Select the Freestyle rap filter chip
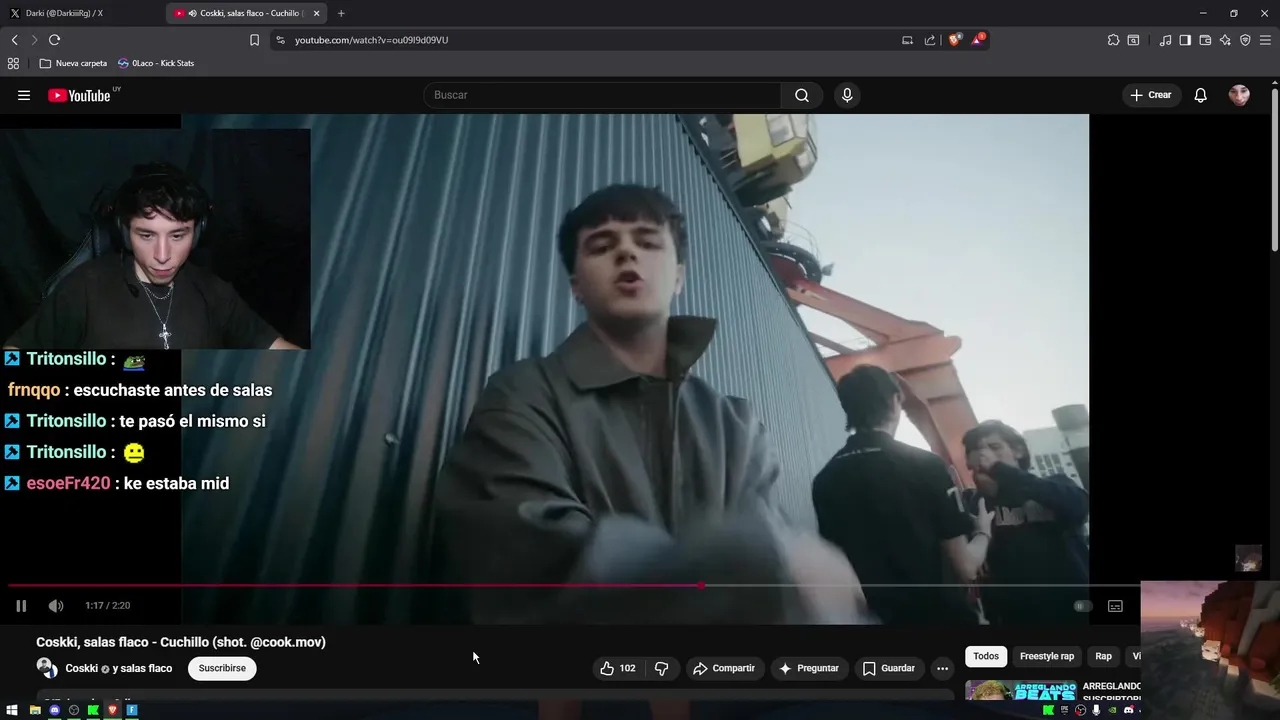Image resolution: width=1280 pixels, height=720 pixels. pos(1047,656)
